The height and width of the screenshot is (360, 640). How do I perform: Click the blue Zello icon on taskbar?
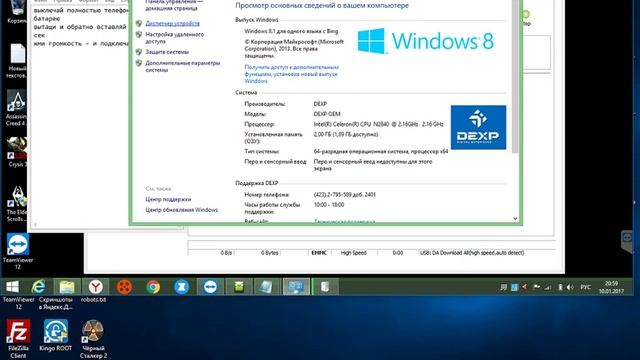[x=182, y=287]
